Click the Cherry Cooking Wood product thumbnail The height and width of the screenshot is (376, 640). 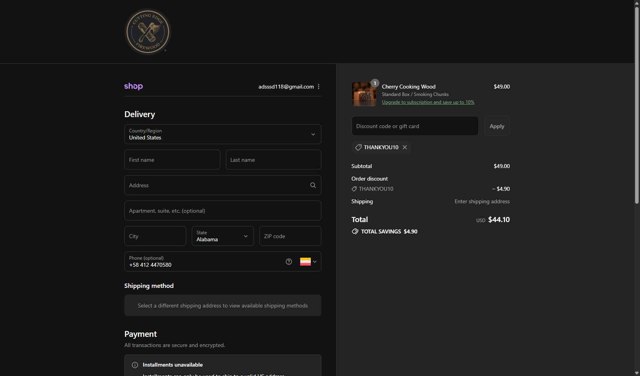click(x=364, y=94)
